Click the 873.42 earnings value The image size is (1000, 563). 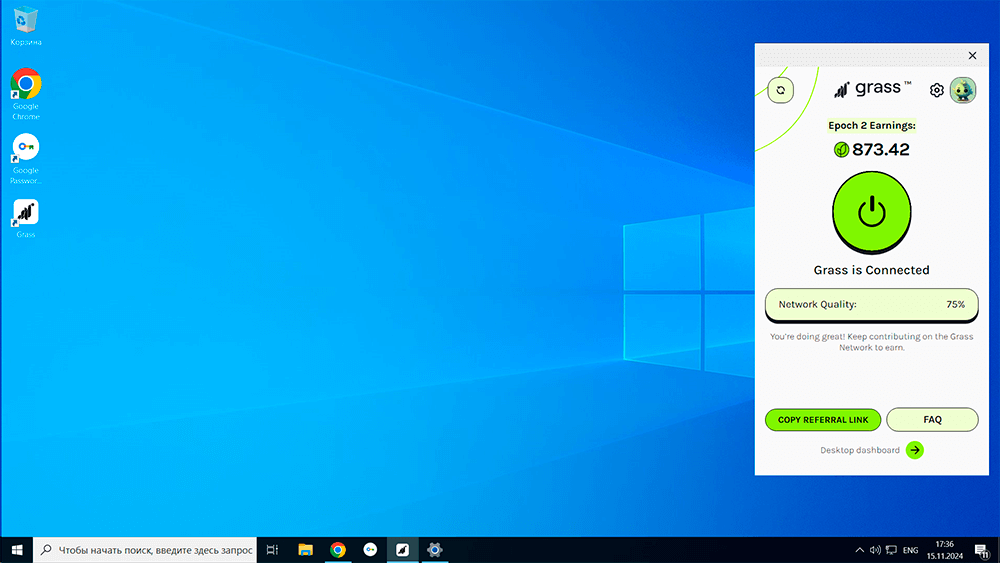point(881,149)
